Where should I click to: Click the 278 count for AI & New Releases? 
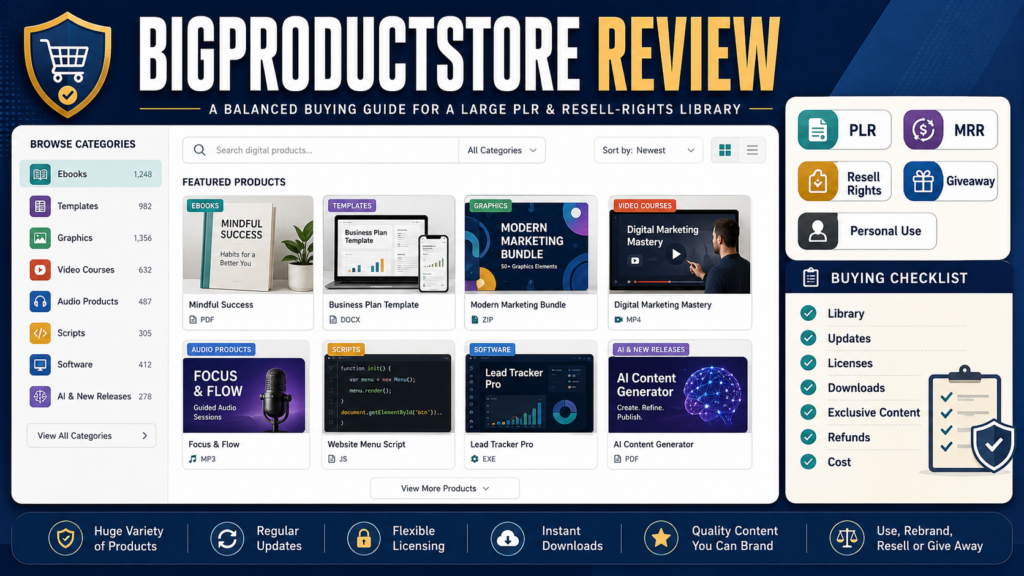(x=144, y=397)
